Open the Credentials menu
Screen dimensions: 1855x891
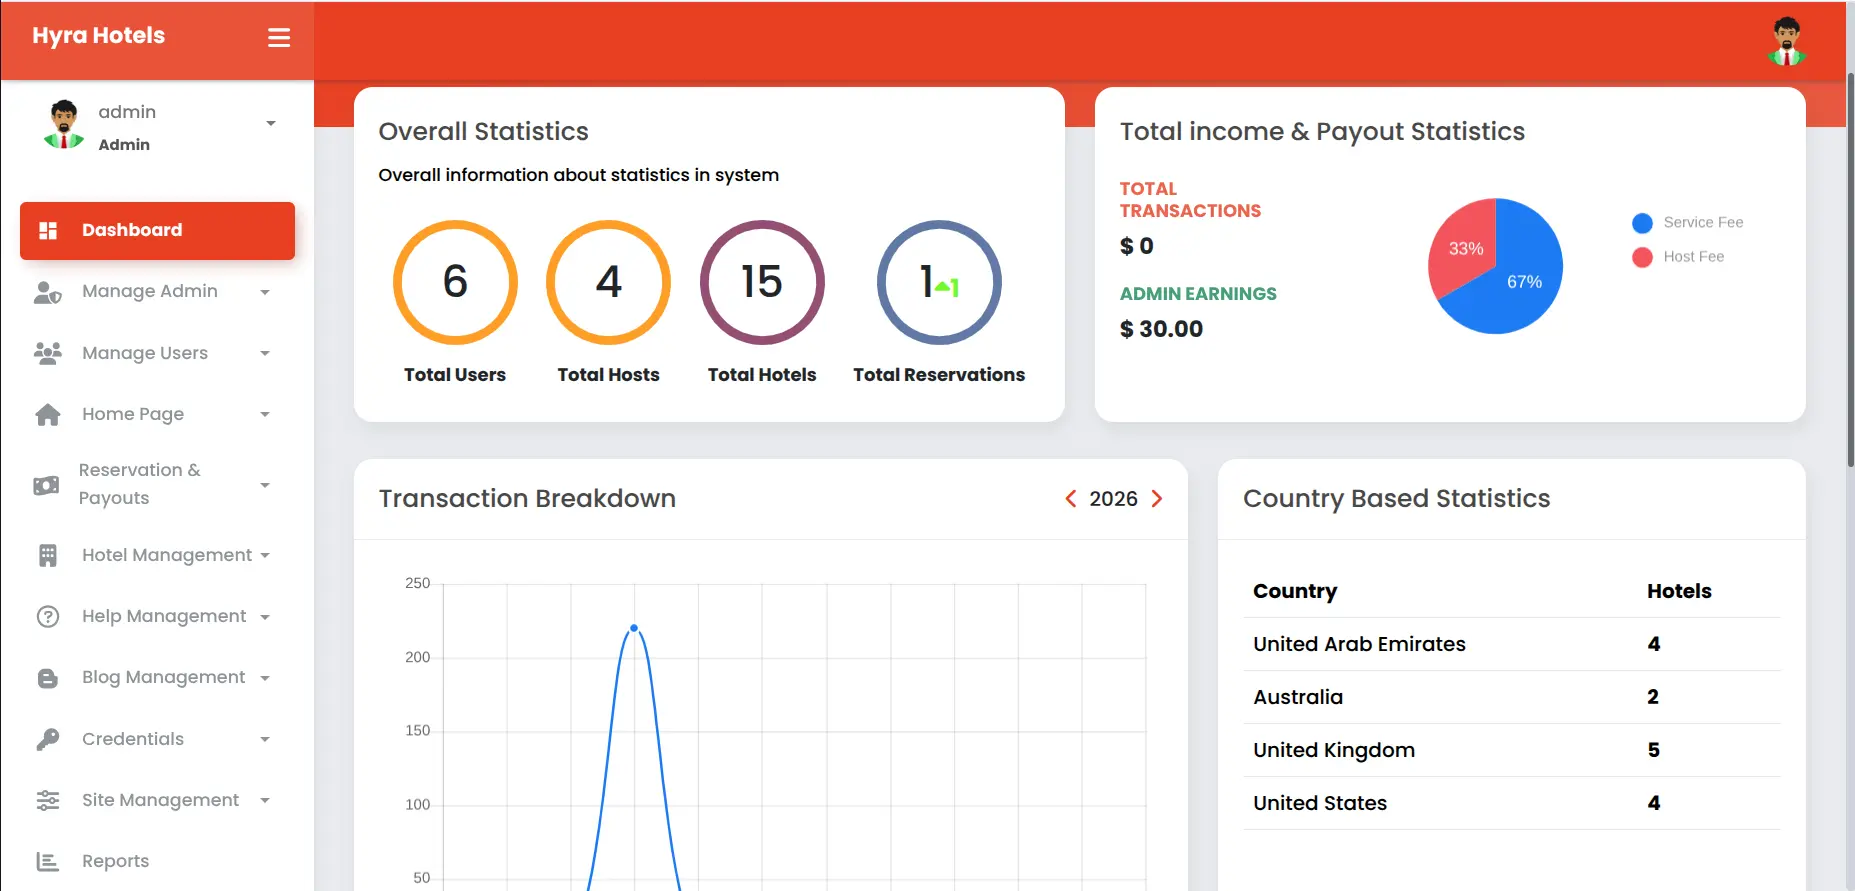point(157,739)
